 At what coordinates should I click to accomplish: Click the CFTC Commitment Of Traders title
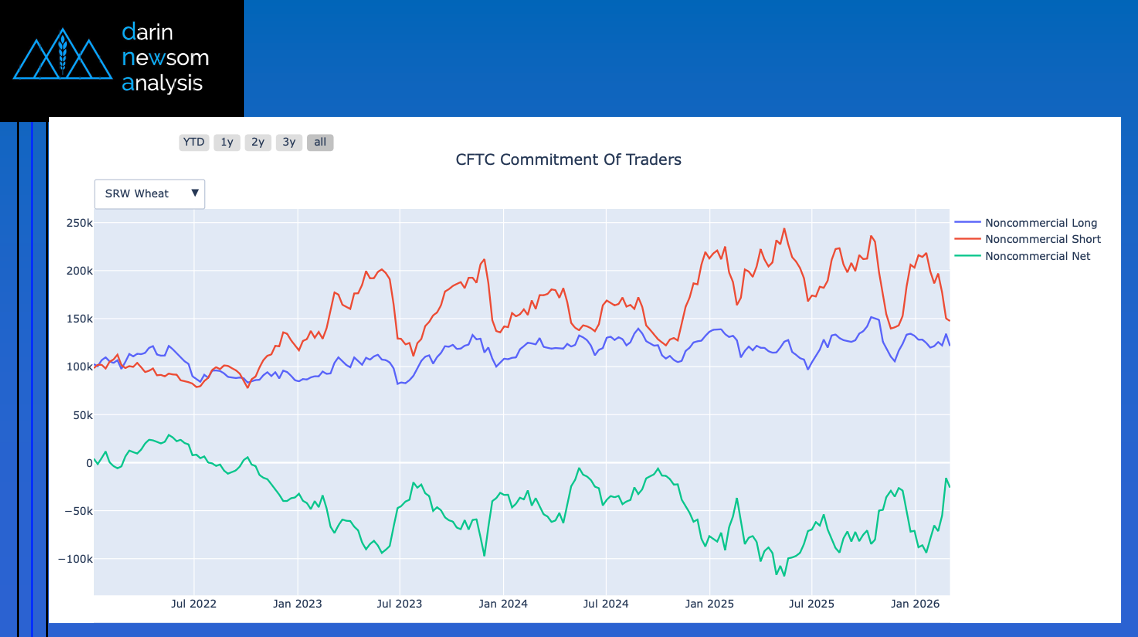pyautogui.click(x=568, y=160)
